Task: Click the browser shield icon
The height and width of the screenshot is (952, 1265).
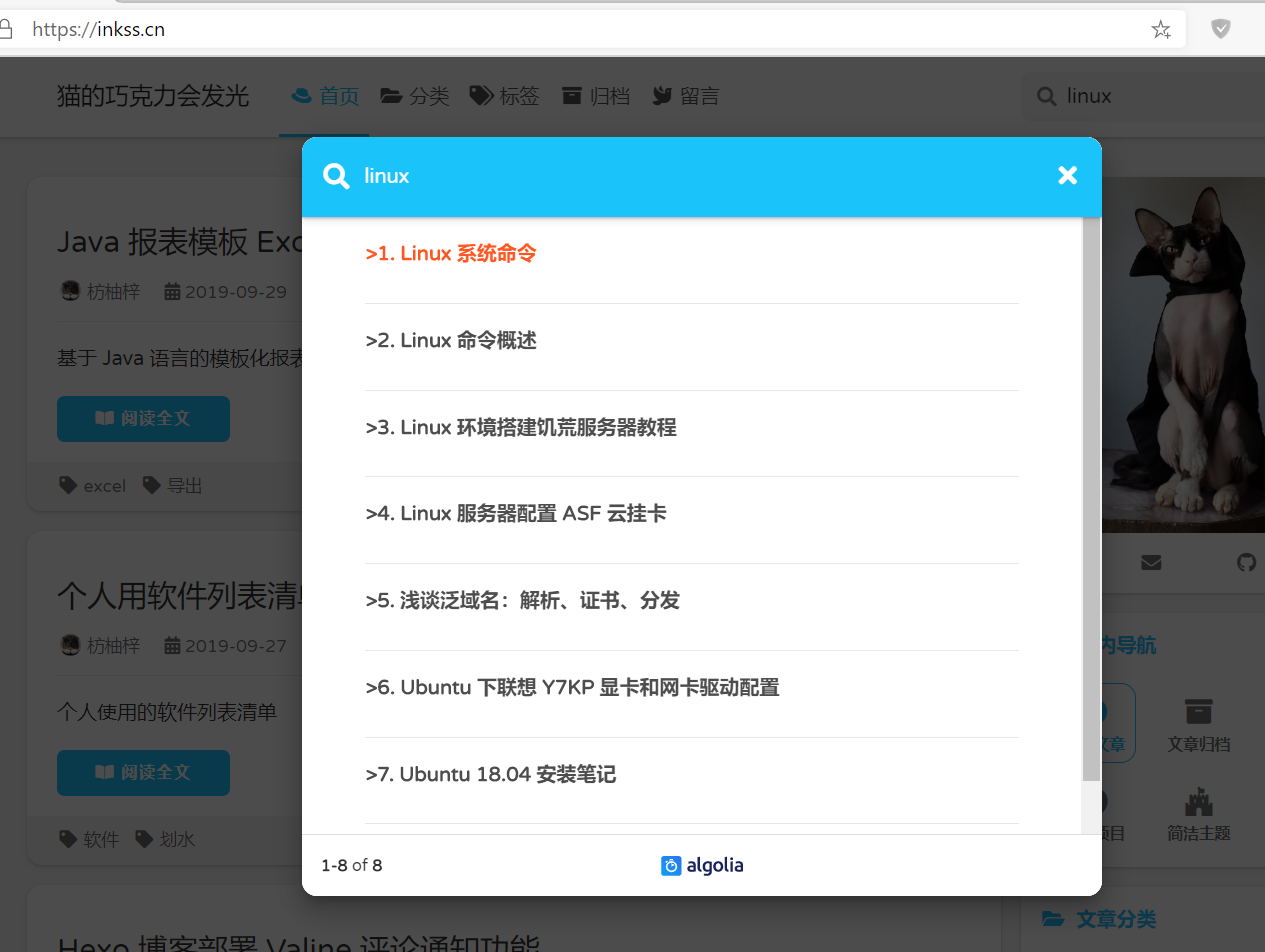Action: tap(1220, 29)
